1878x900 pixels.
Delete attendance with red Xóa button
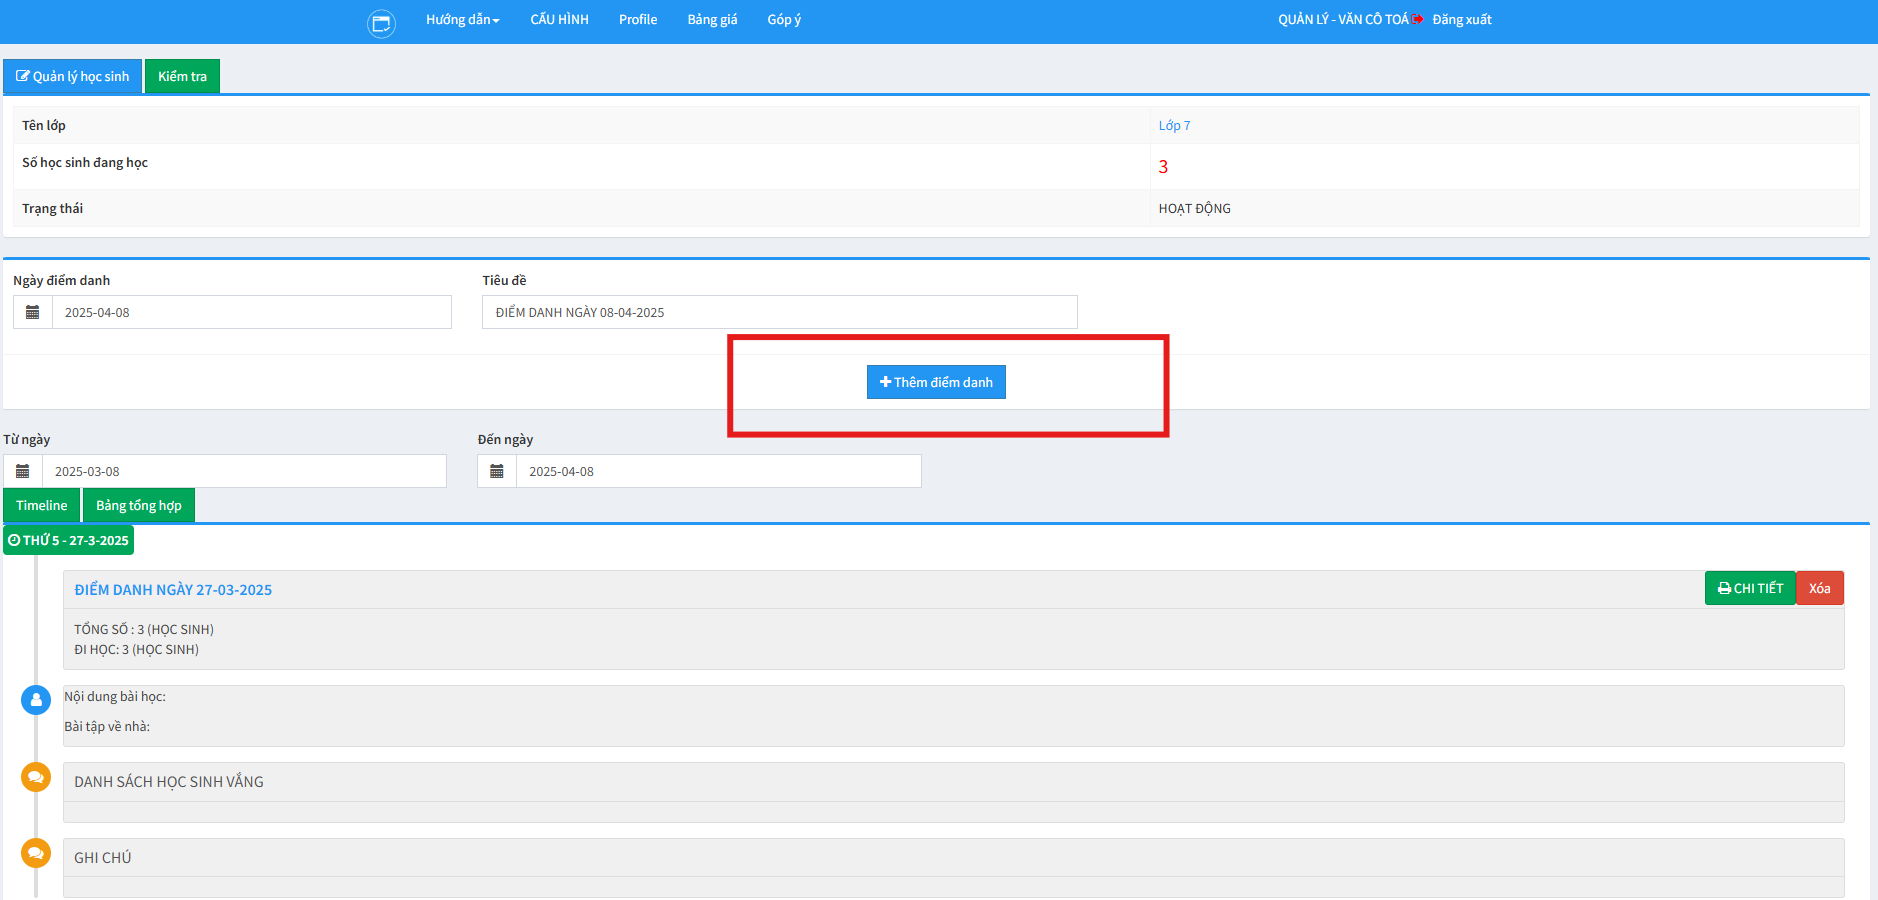pos(1819,588)
